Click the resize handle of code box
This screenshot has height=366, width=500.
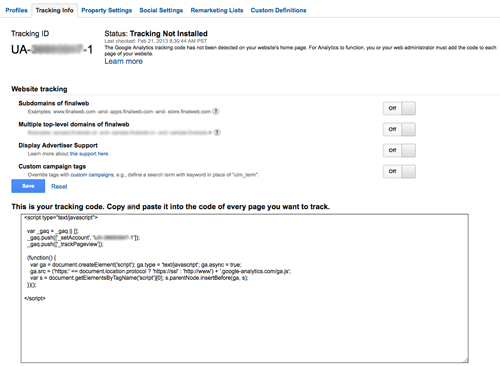pyautogui.click(x=466, y=360)
